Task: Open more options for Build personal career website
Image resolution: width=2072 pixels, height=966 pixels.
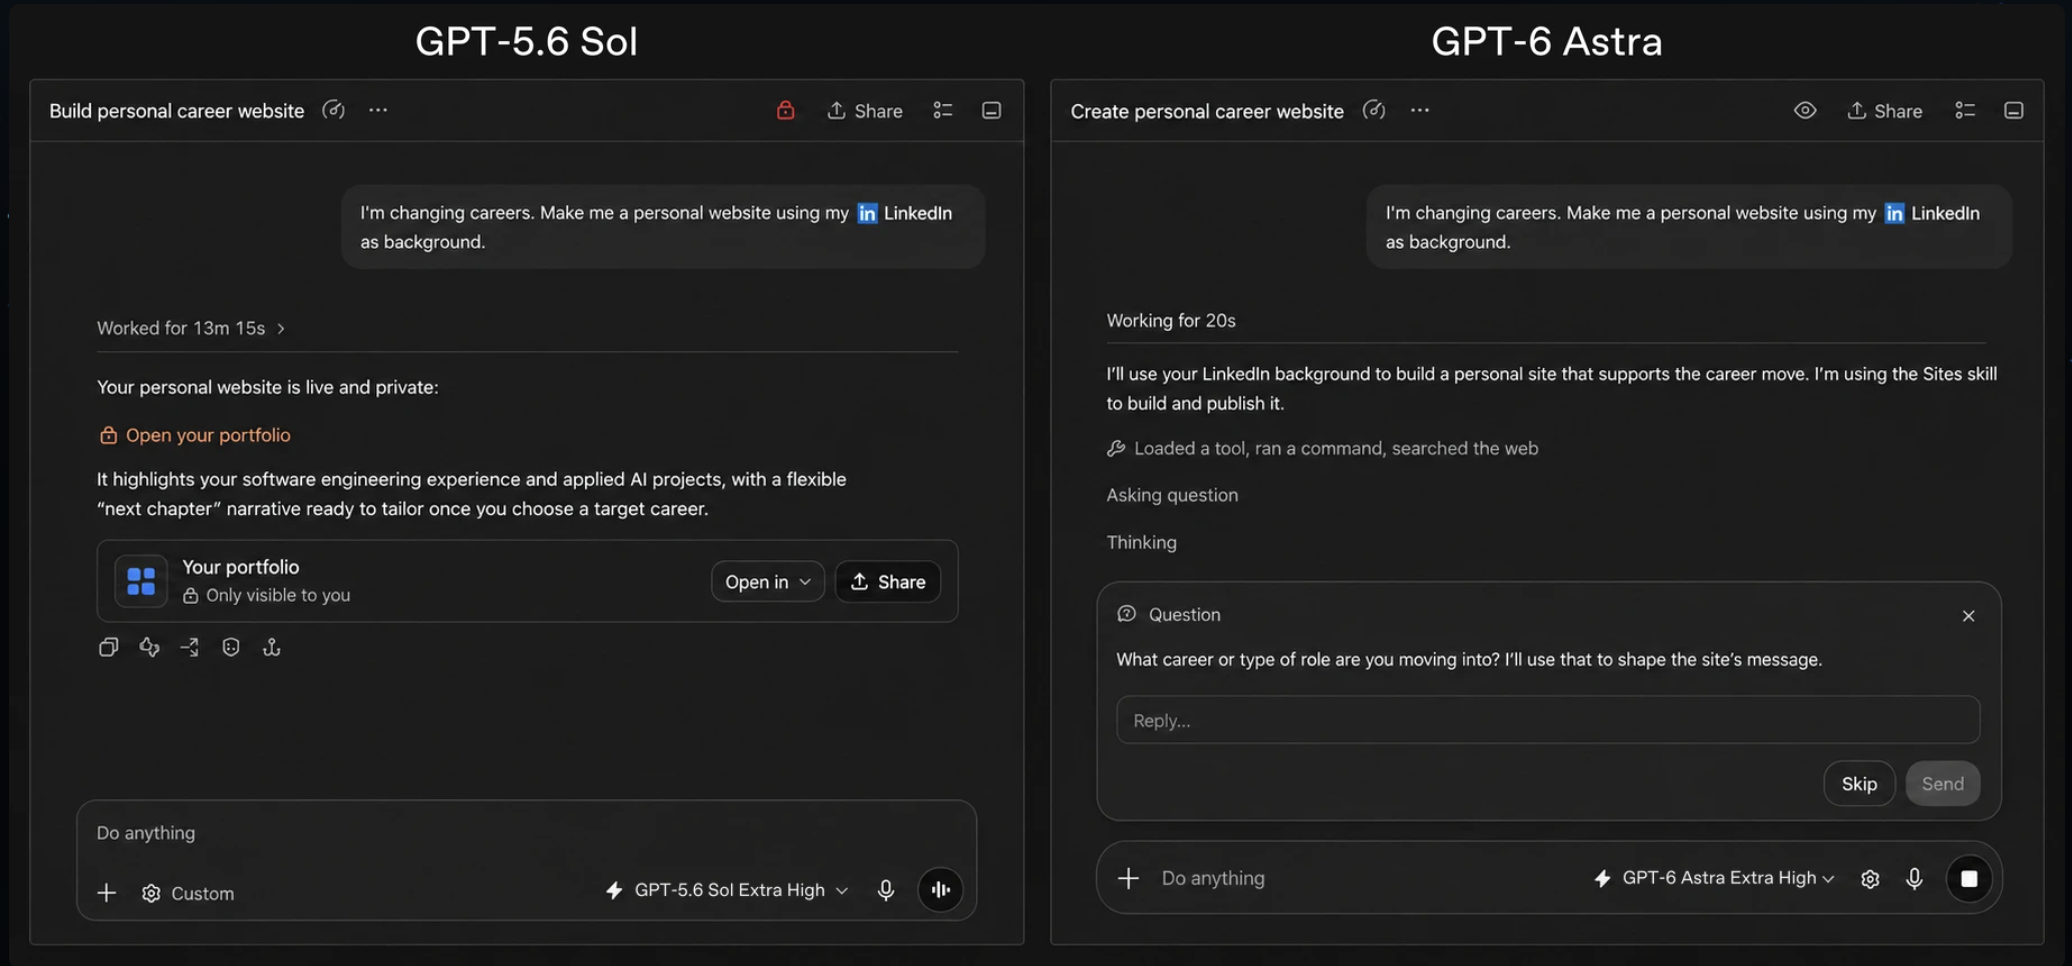Action: (378, 110)
